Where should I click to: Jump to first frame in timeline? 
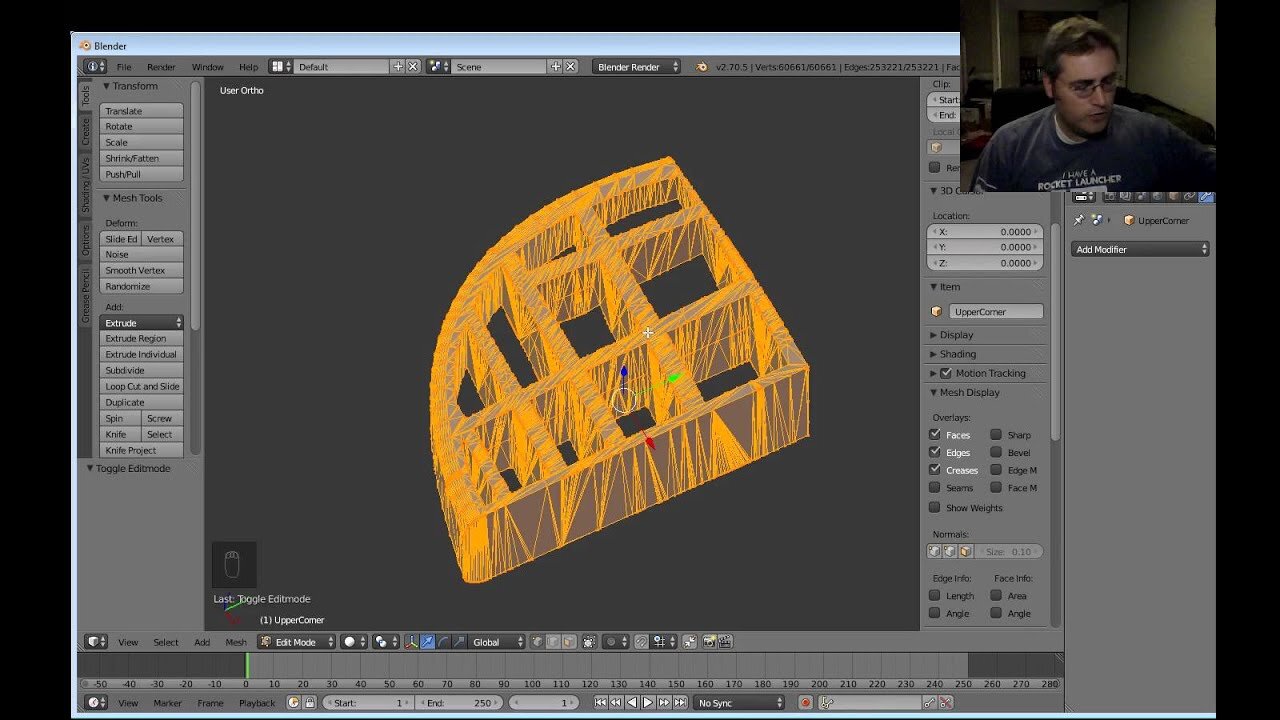pos(600,703)
